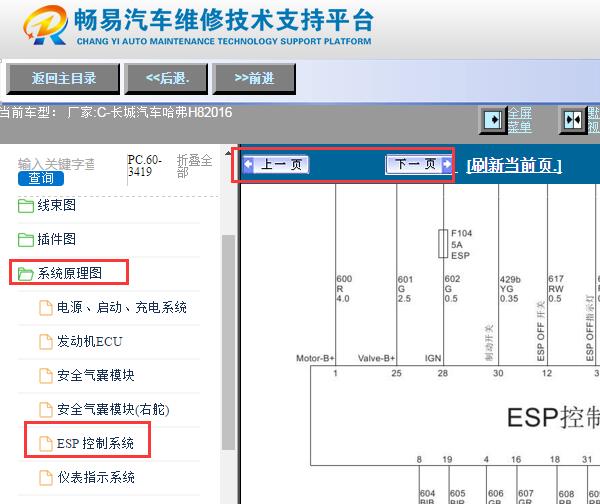Viewport: 600px width, 504px height.
Task: Open ESP 控制系统 document
Action: (x=95, y=444)
